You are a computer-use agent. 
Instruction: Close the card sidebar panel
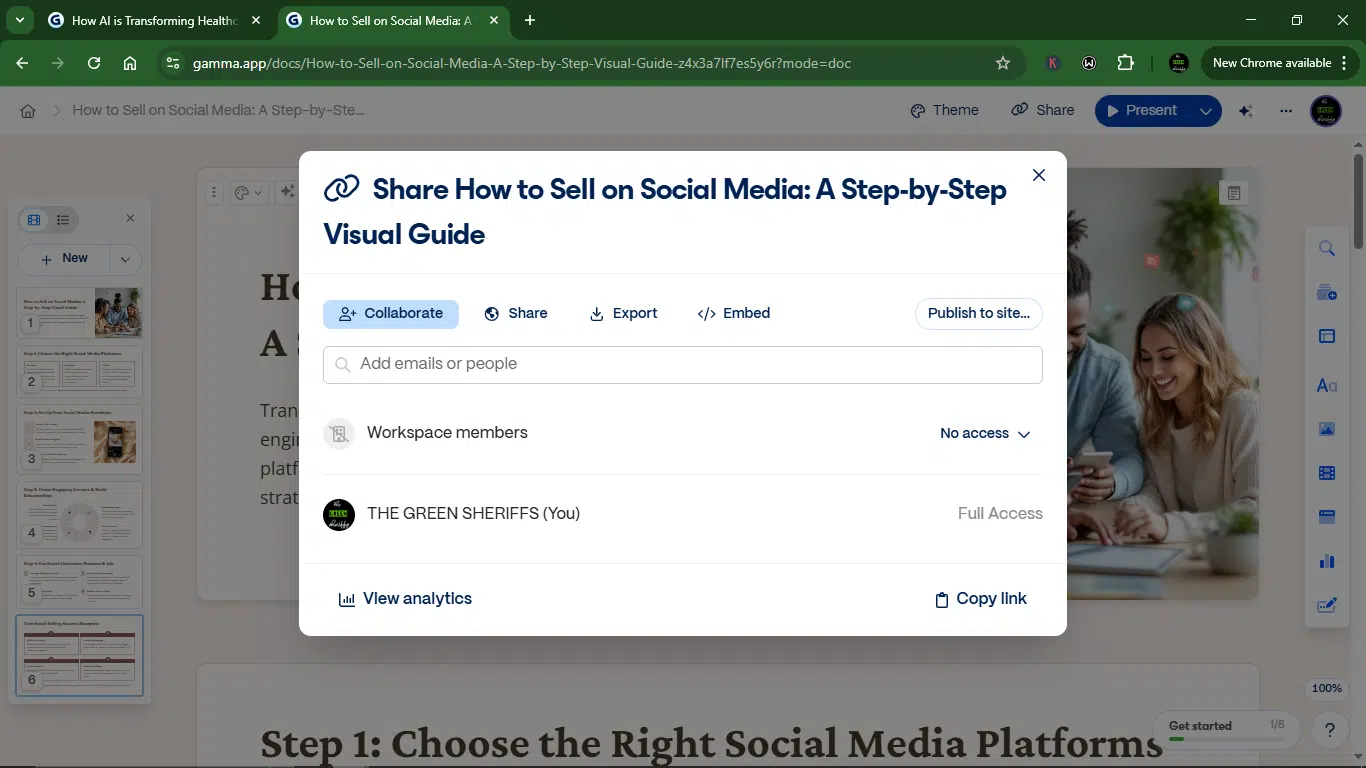[130, 218]
